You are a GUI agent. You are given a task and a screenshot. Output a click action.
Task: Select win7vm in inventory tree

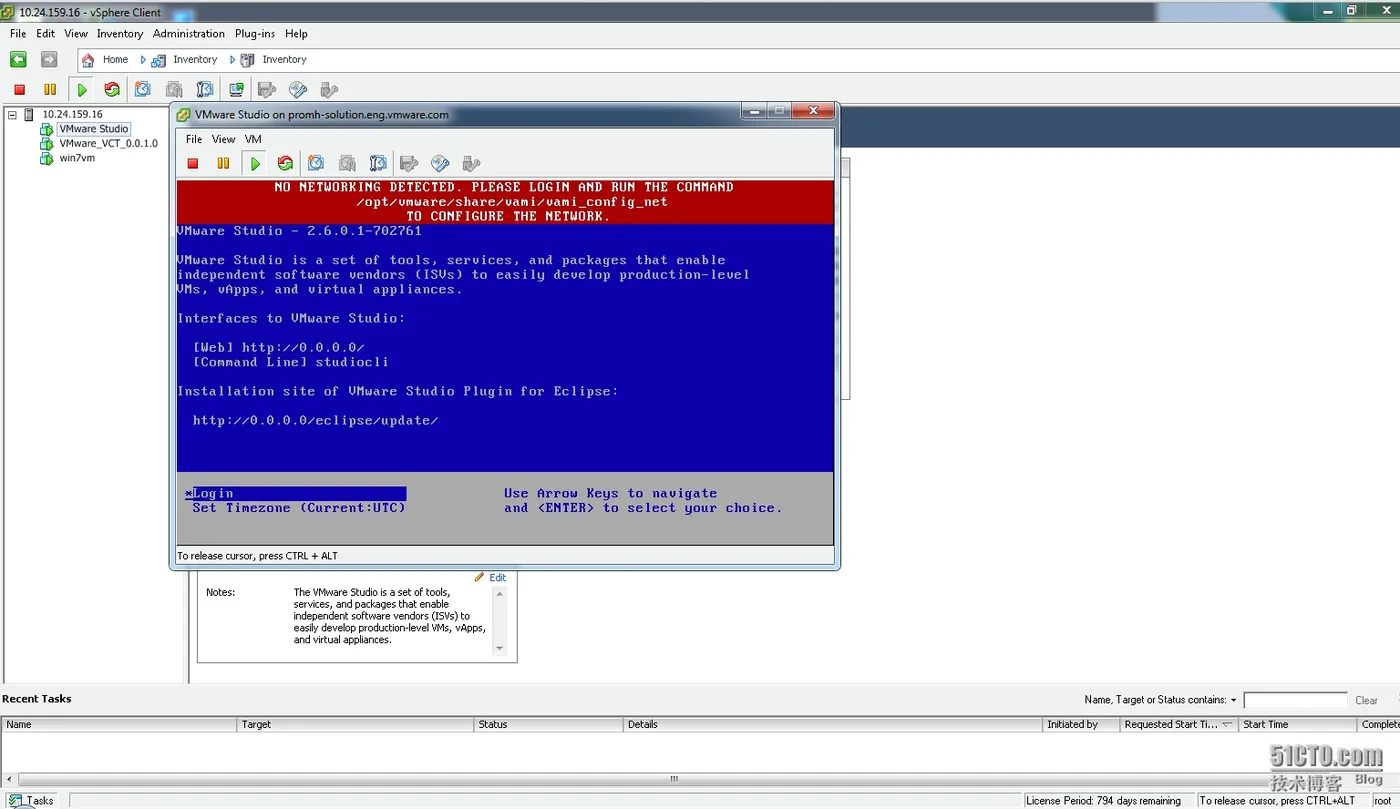[x=77, y=158]
